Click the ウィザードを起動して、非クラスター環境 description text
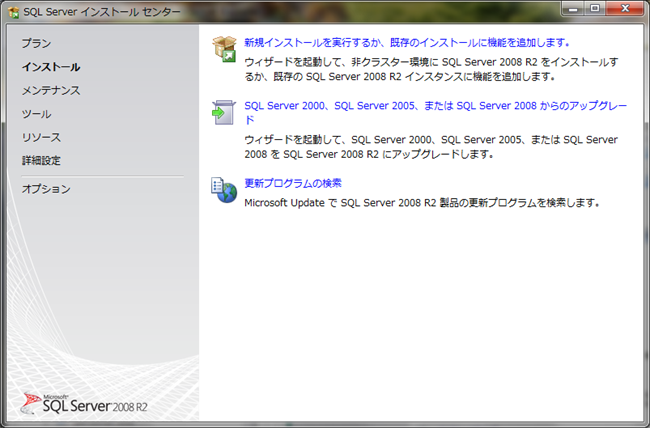Screen dimensions: 650x428 [431, 69]
